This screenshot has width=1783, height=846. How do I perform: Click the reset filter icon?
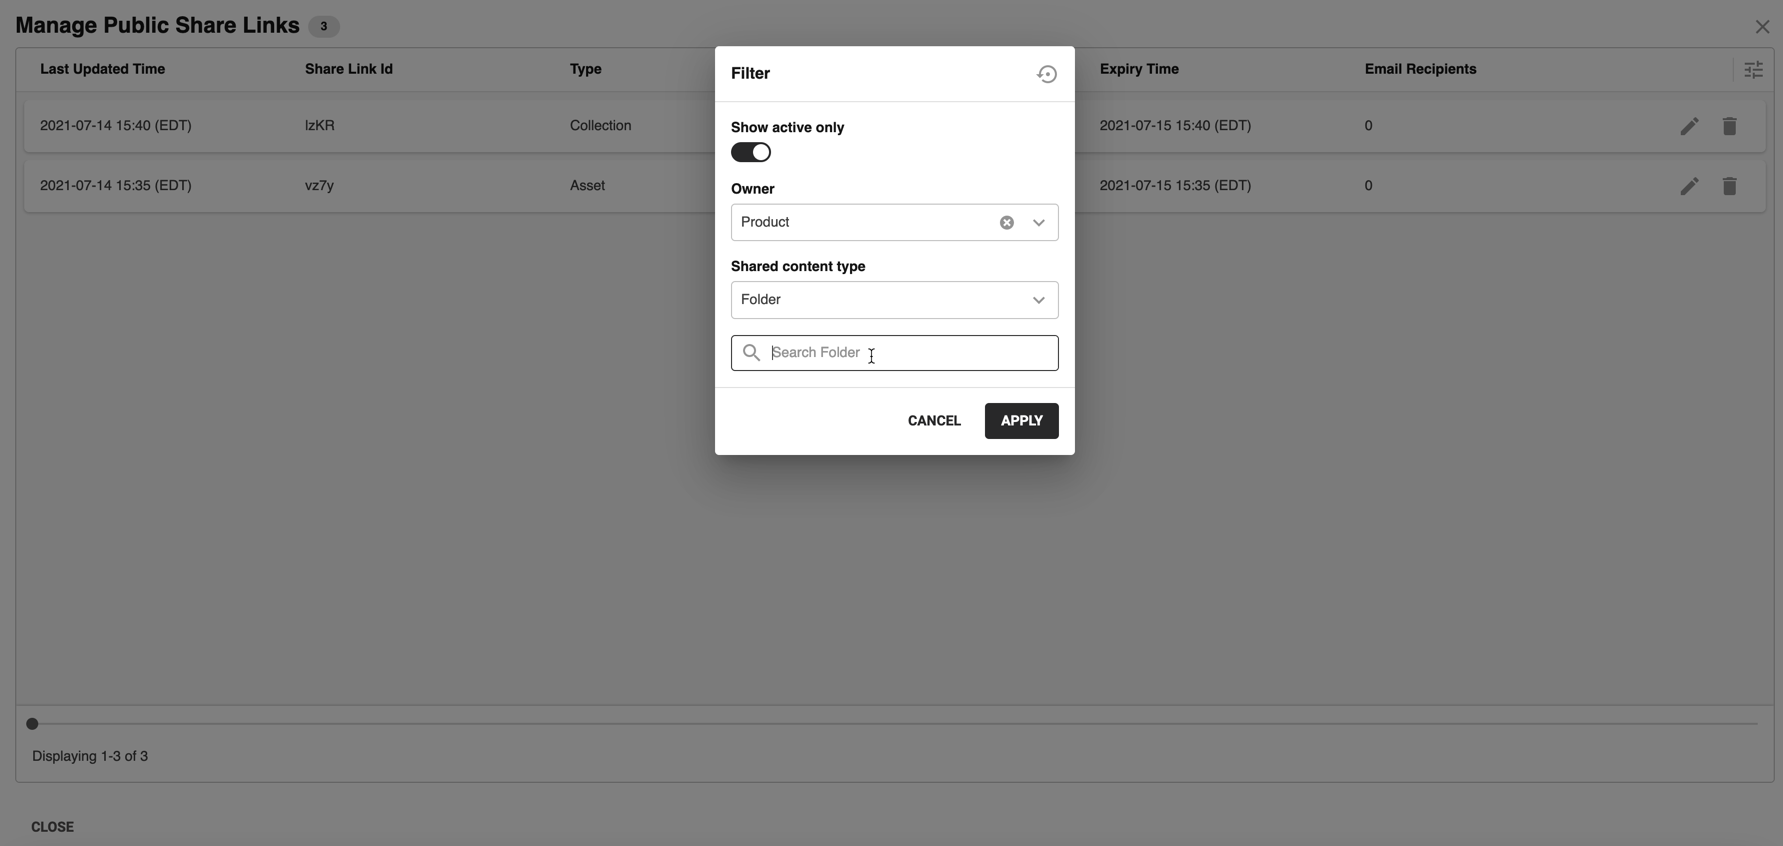pyautogui.click(x=1047, y=74)
